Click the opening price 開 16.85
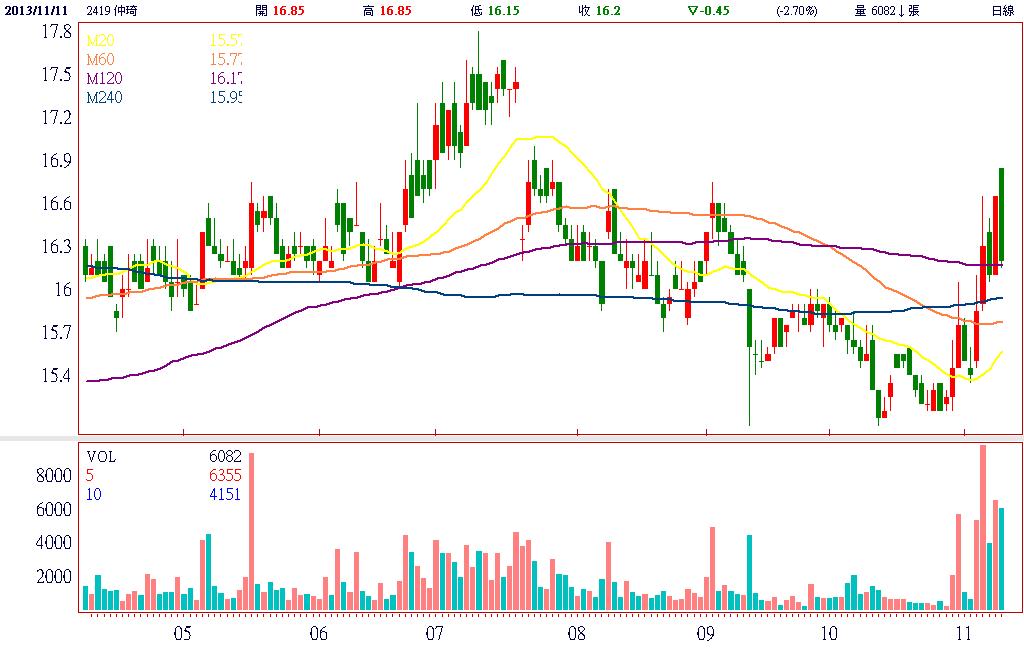 [x=279, y=10]
